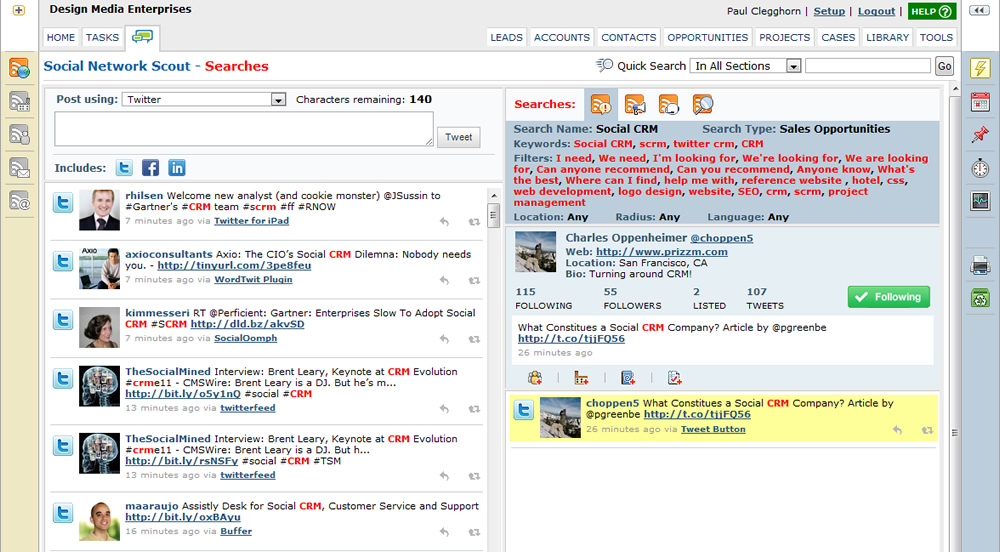The width and height of the screenshot is (1000, 552).
Task: Click the main page scrollbar up arrow
Action: click(955, 88)
